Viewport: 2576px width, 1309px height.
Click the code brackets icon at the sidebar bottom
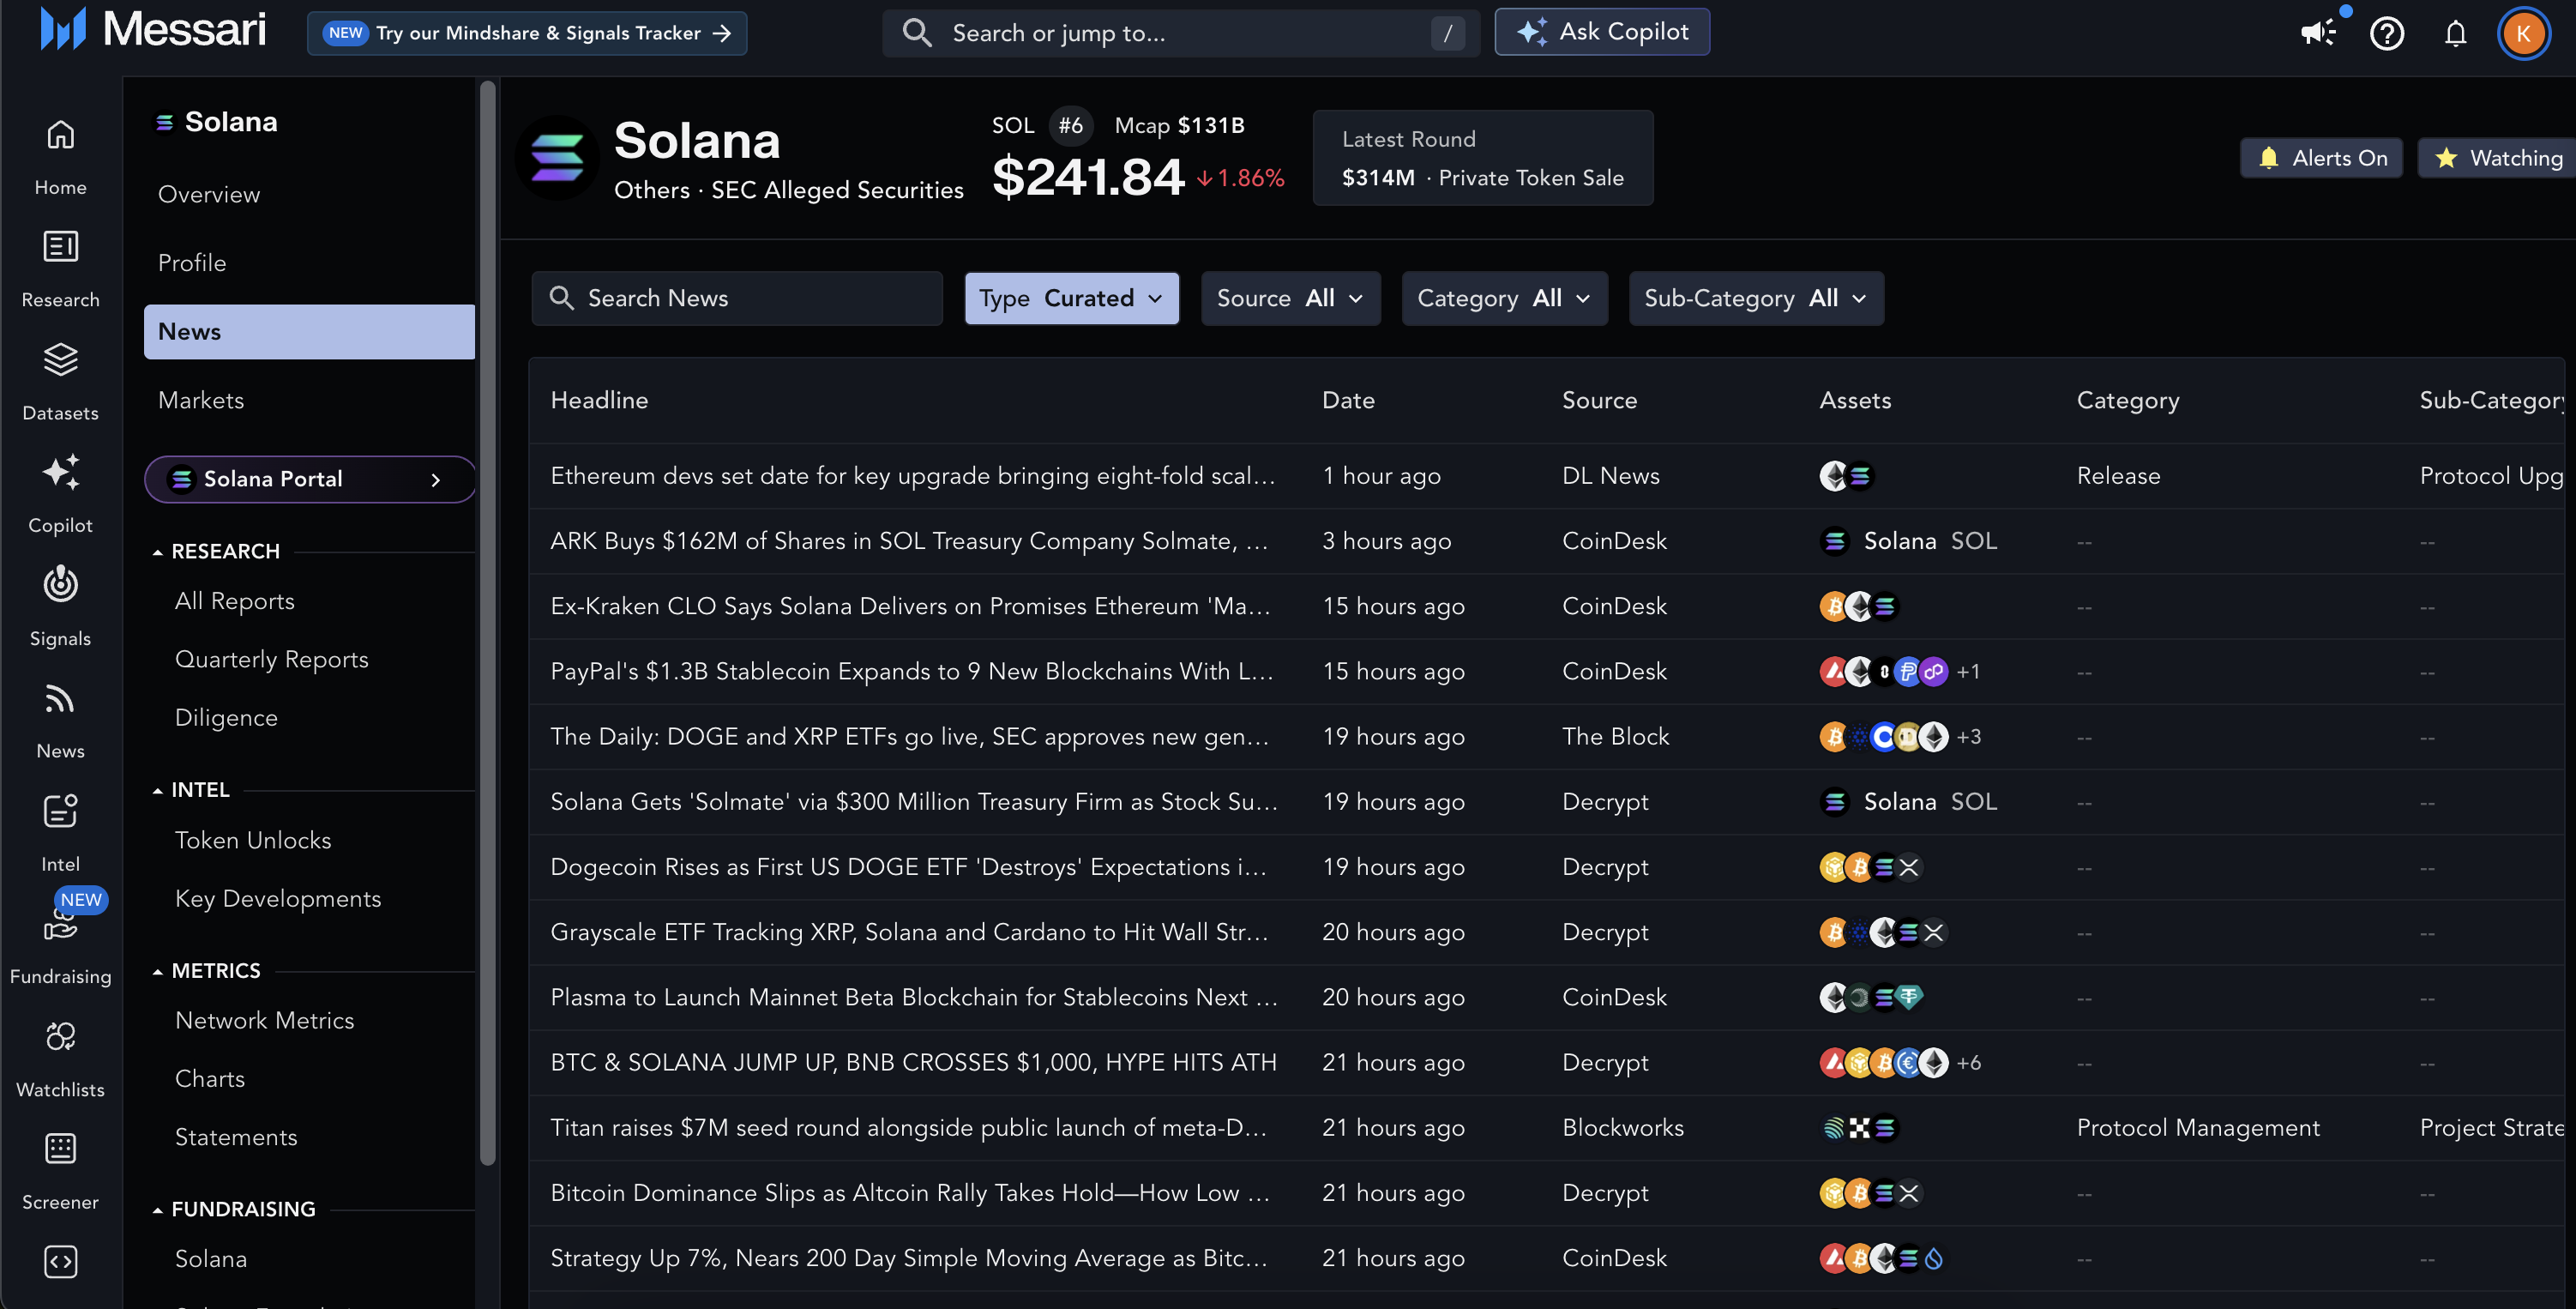pyautogui.click(x=60, y=1262)
